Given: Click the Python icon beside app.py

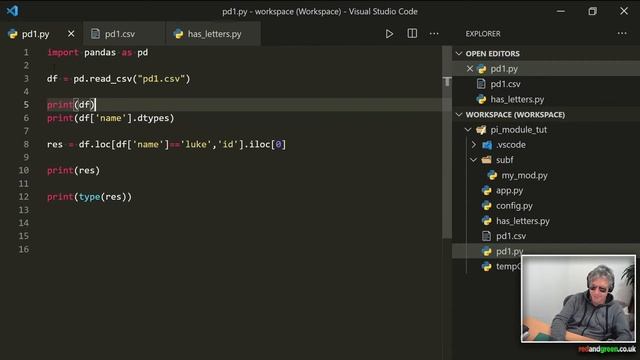Looking at the screenshot, I should pos(487,191).
